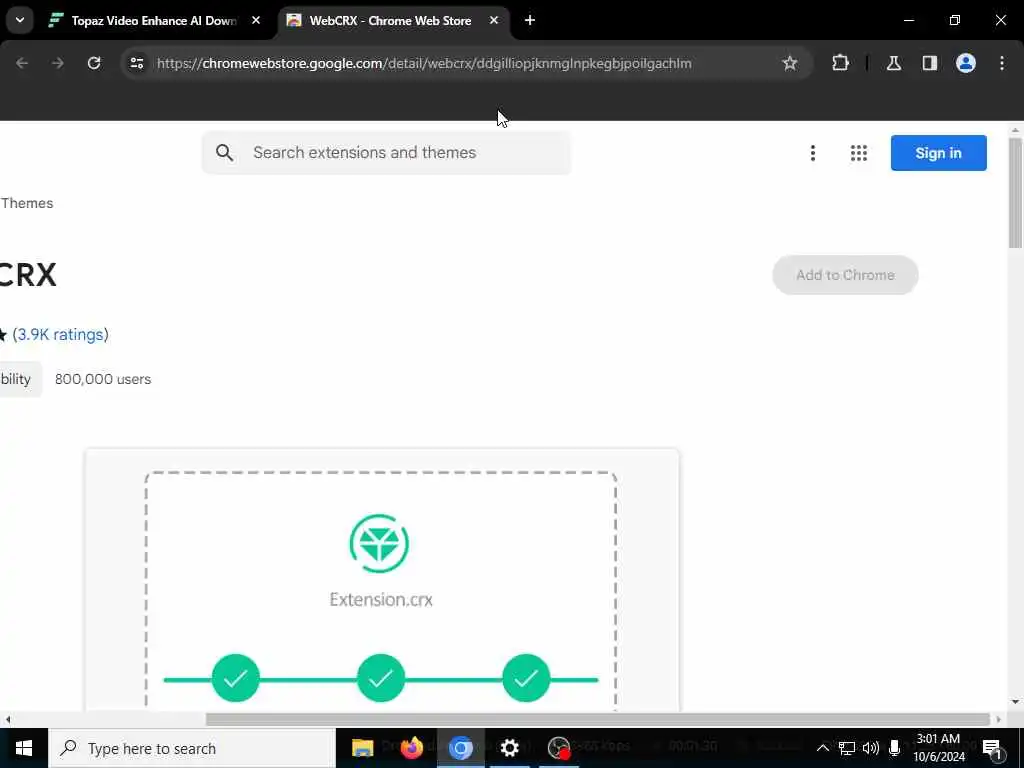Open network status tray icon

point(846,748)
